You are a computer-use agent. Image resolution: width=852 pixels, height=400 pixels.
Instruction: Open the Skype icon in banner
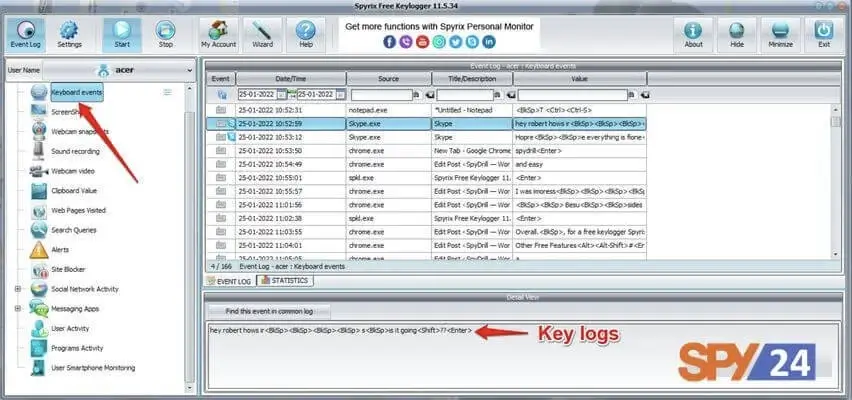tap(473, 42)
